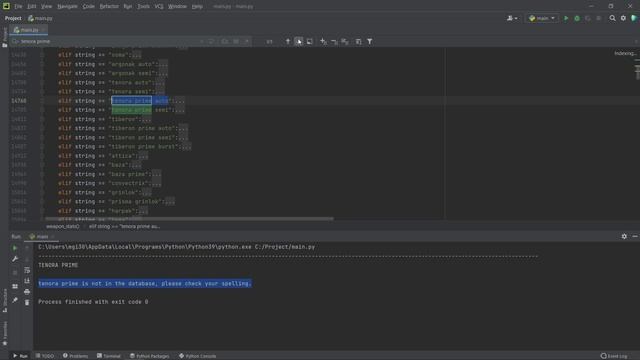This screenshot has height=360, width=640.
Task: Open the Tools menu
Action: coord(143,7)
